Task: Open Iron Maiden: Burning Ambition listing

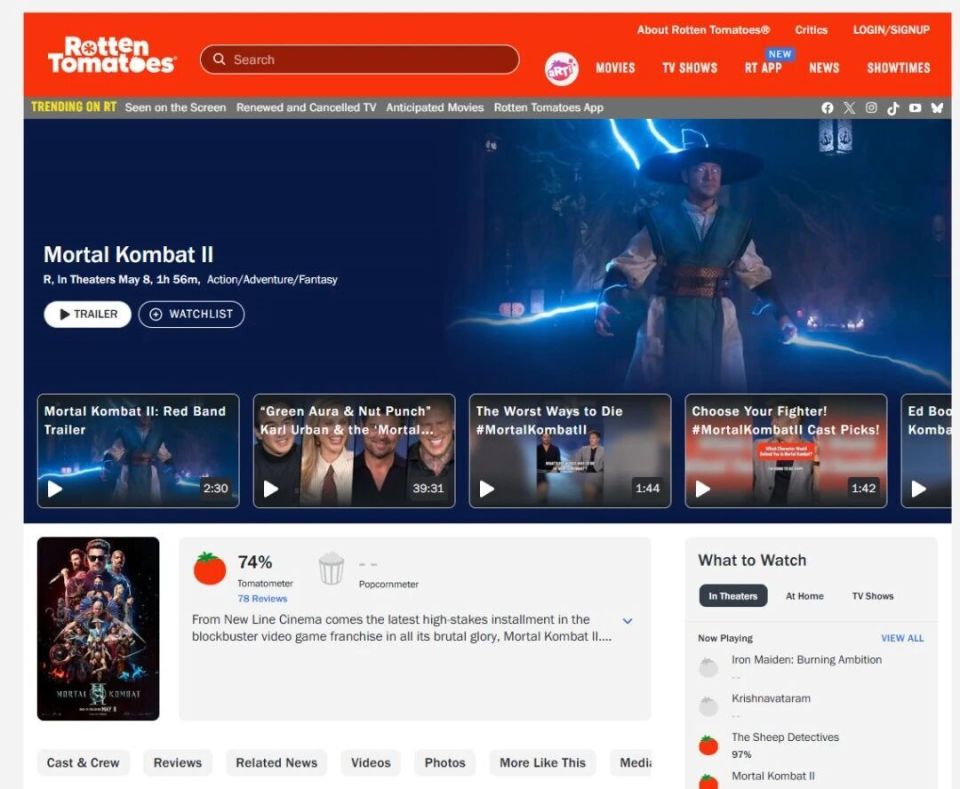Action: click(806, 660)
